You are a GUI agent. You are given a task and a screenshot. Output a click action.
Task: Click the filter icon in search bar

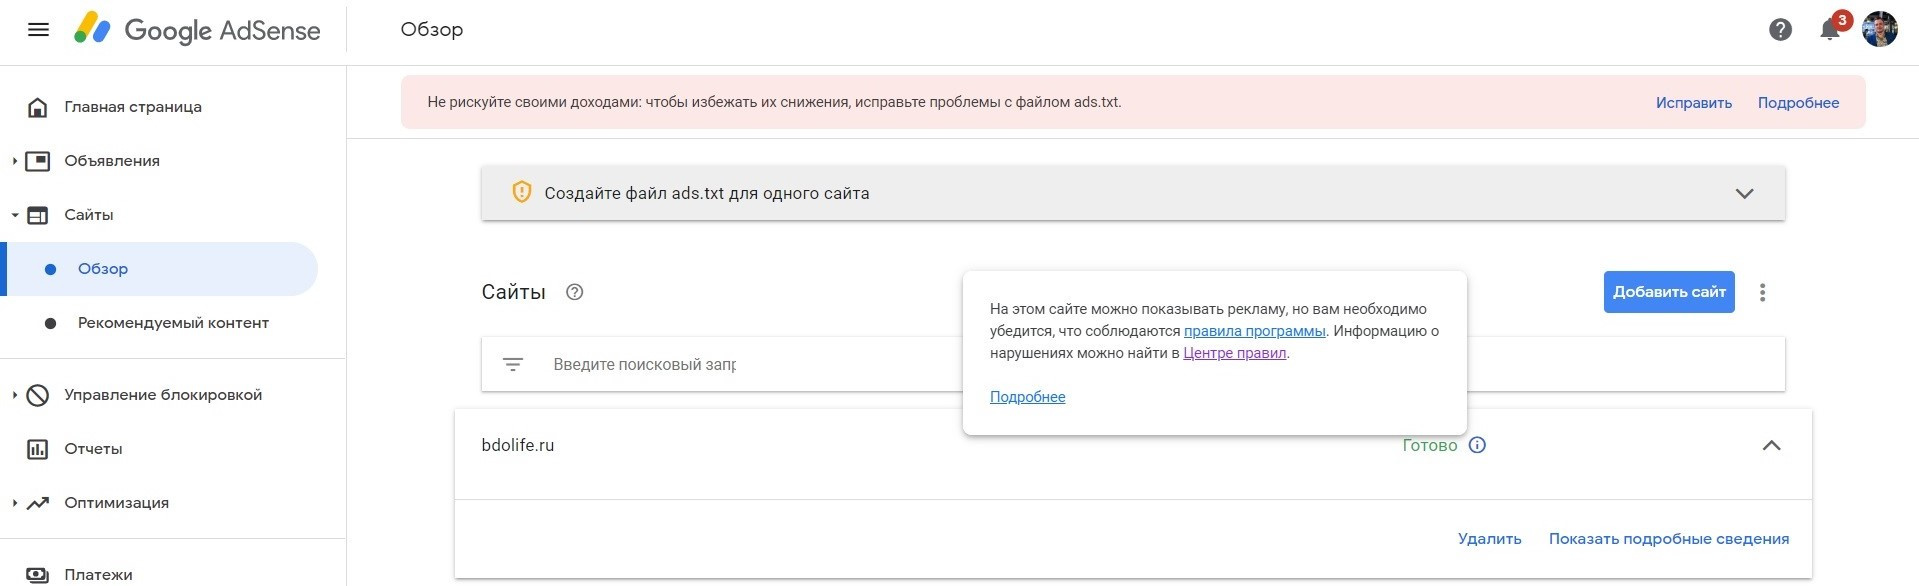(513, 365)
